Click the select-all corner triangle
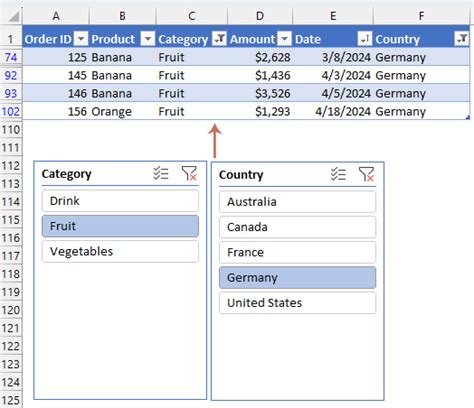474x408 pixels. coord(14,16)
